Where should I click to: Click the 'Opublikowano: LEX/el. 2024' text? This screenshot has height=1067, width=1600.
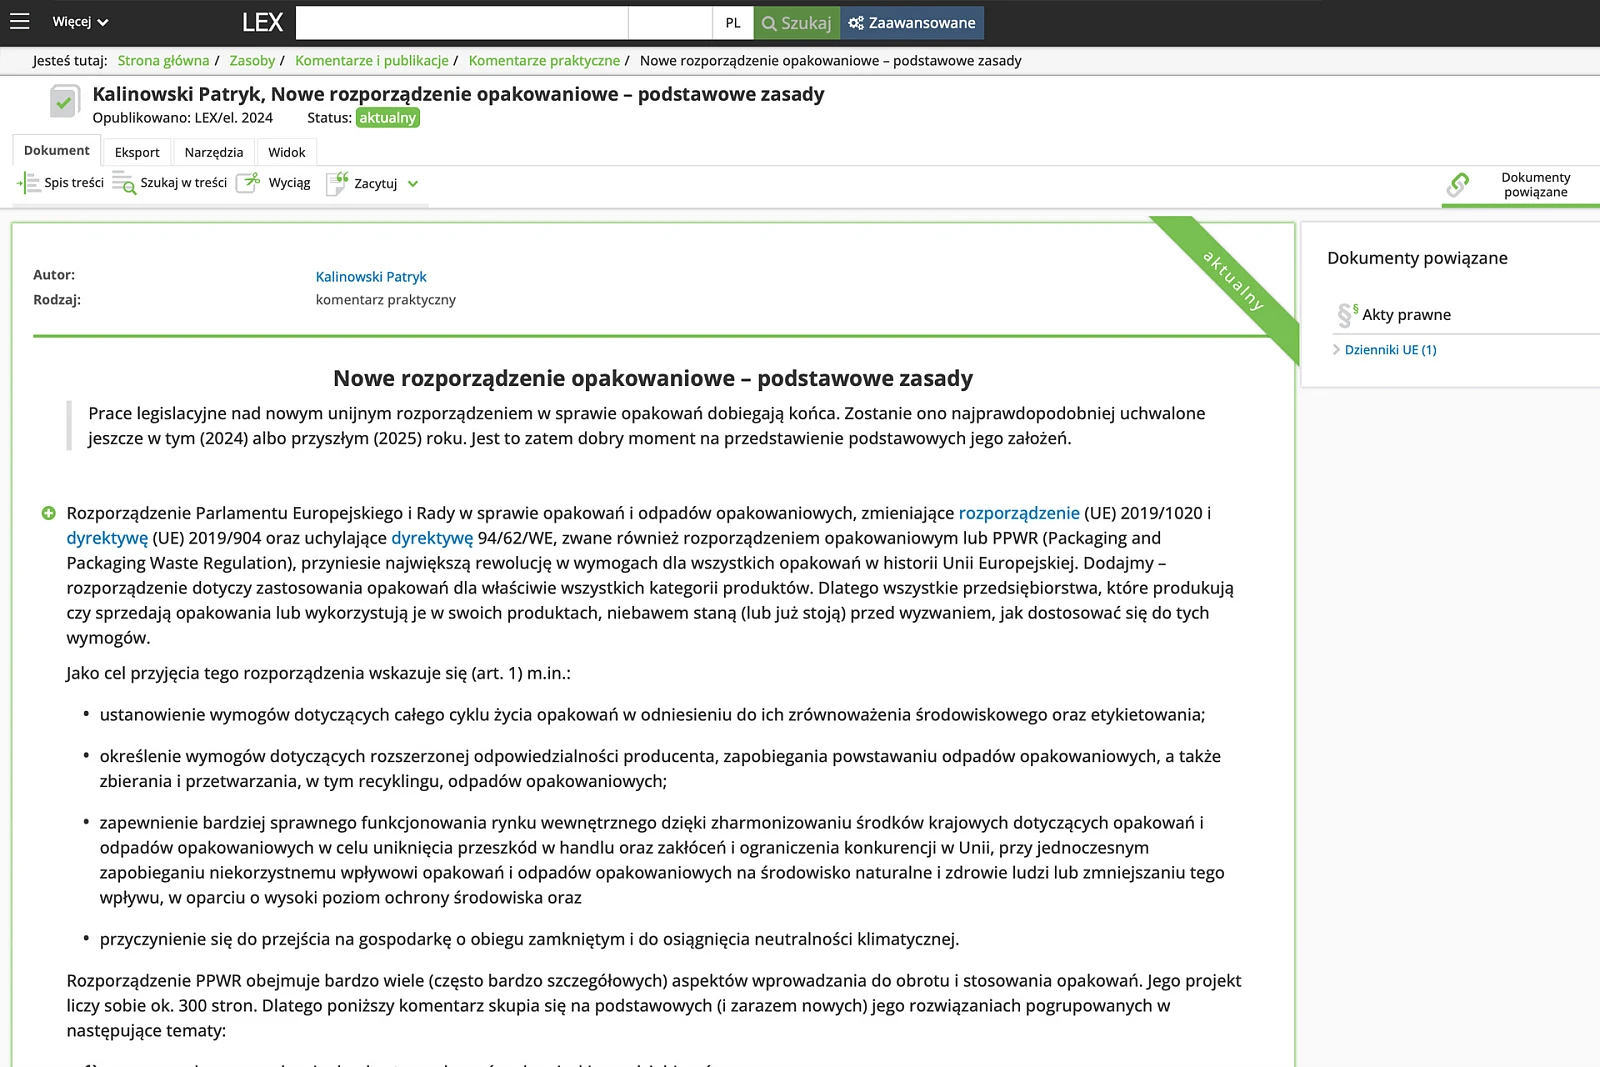pos(183,118)
